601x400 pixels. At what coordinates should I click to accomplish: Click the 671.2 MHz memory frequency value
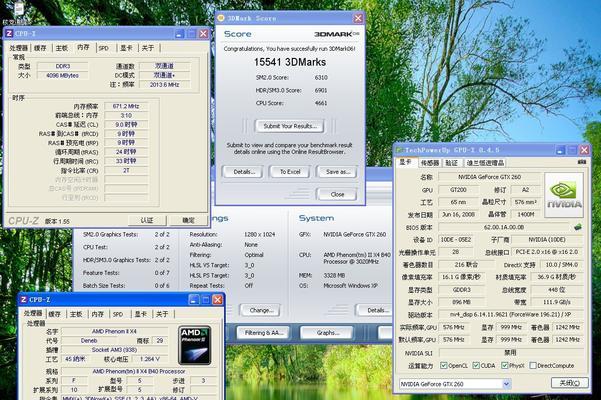click(x=126, y=106)
